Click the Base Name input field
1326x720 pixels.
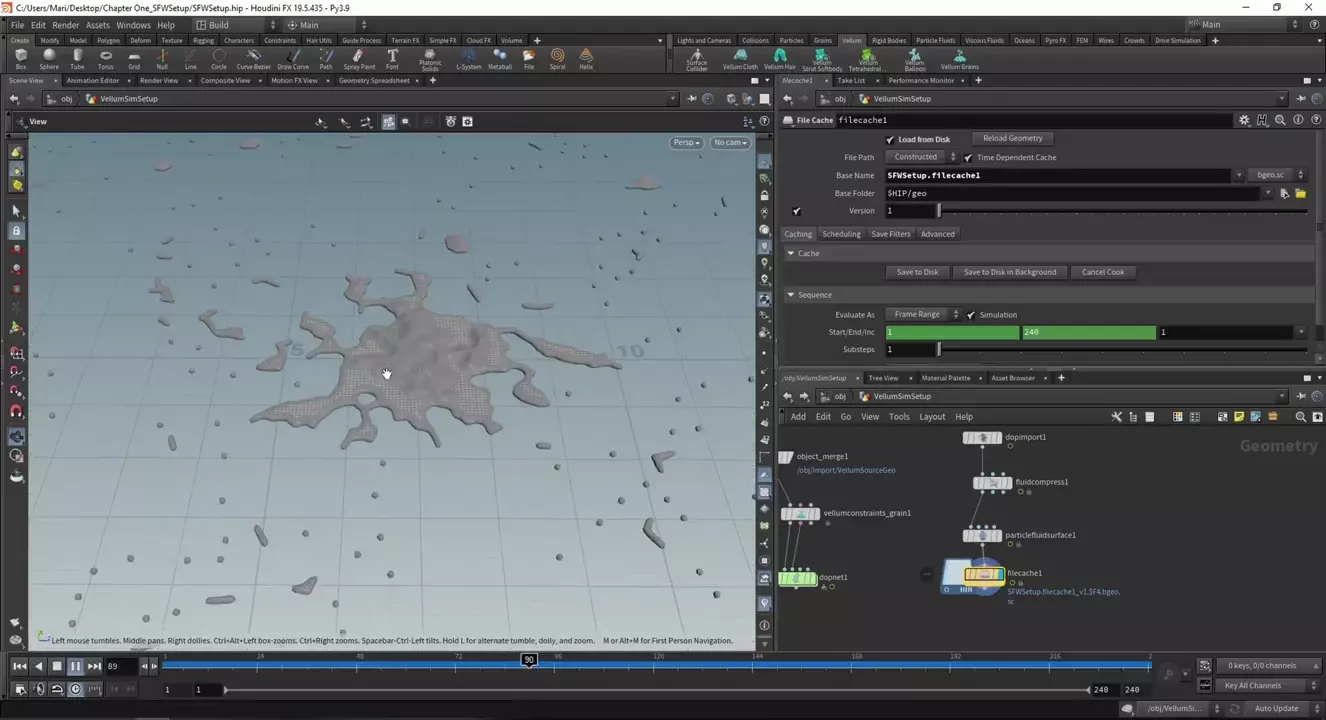pos(1058,176)
